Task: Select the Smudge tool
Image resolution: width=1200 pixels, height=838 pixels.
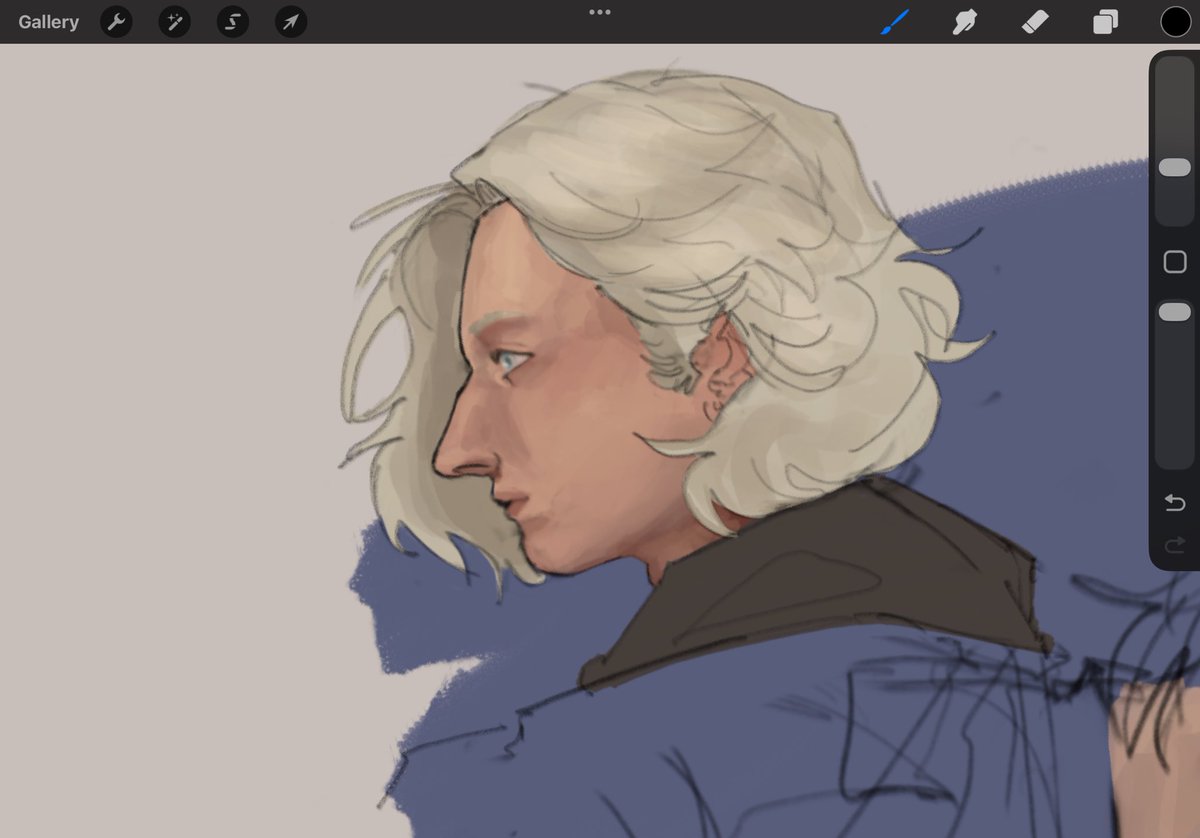Action: (965, 22)
